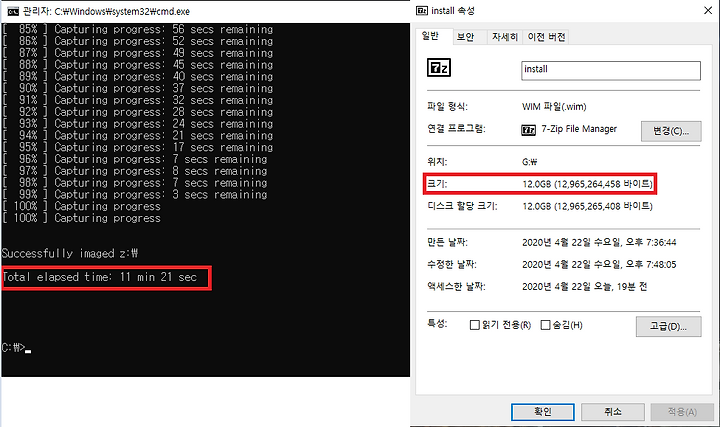Click the 크기: label
The width and height of the screenshot is (720, 427).
tap(437, 184)
